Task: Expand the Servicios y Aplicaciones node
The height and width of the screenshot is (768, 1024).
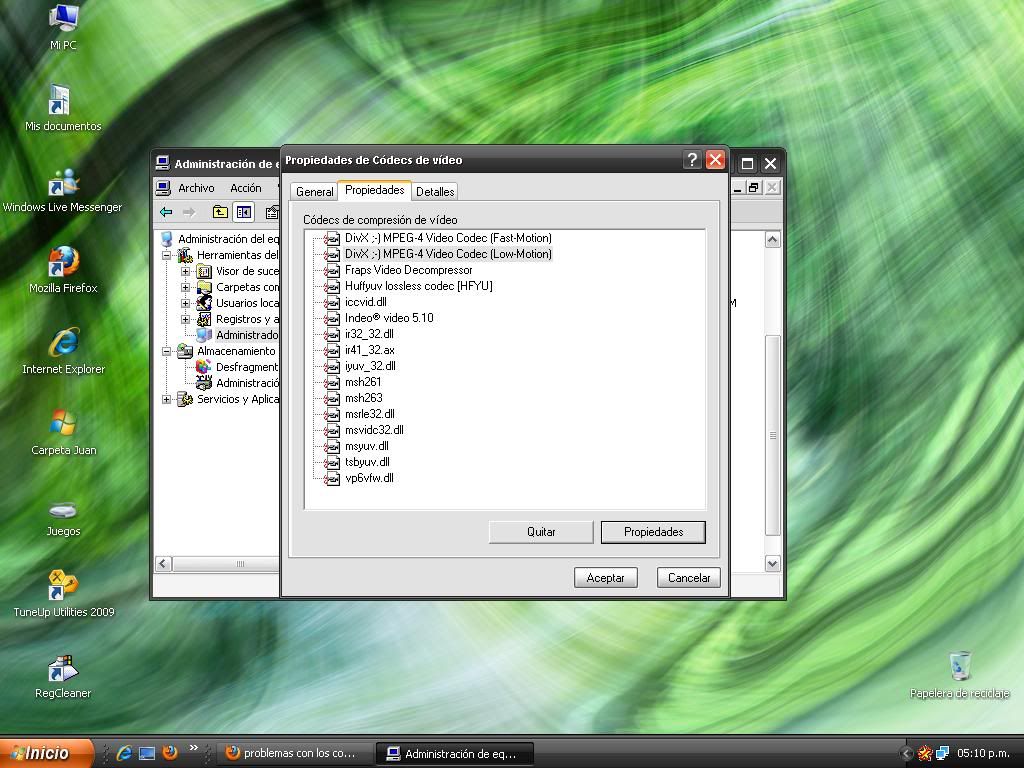Action: tap(167, 399)
